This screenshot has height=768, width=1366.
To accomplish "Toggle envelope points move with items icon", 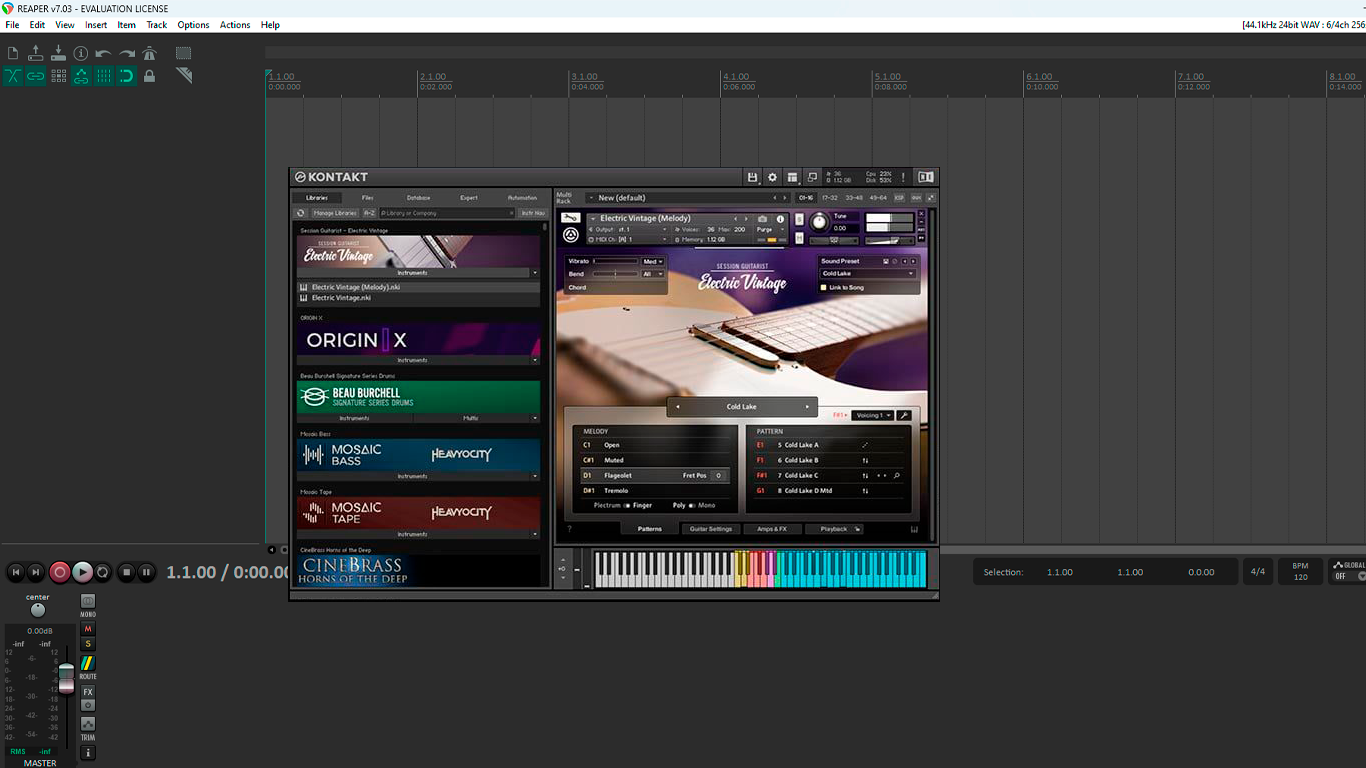I will tap(81, 76).
